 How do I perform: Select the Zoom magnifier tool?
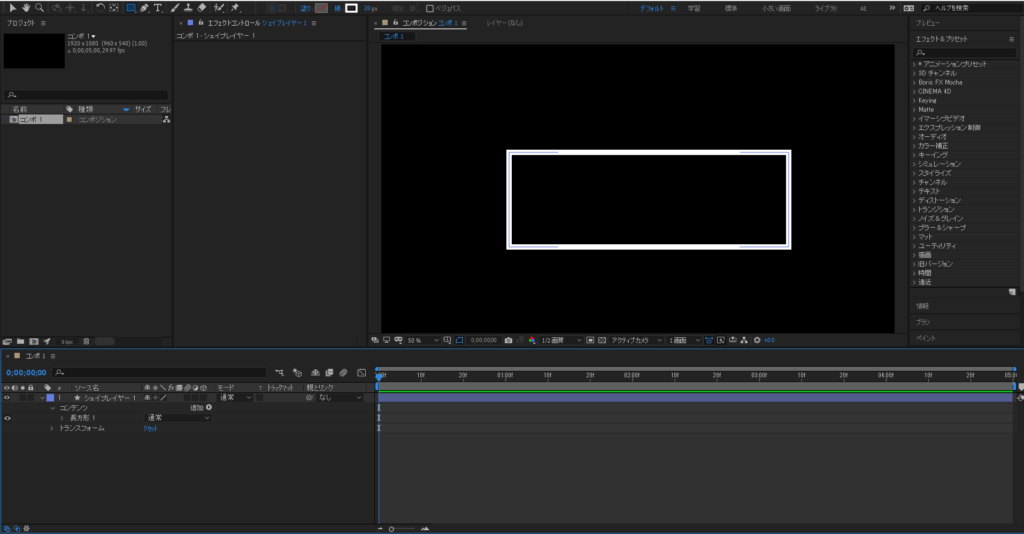point(39,8)
